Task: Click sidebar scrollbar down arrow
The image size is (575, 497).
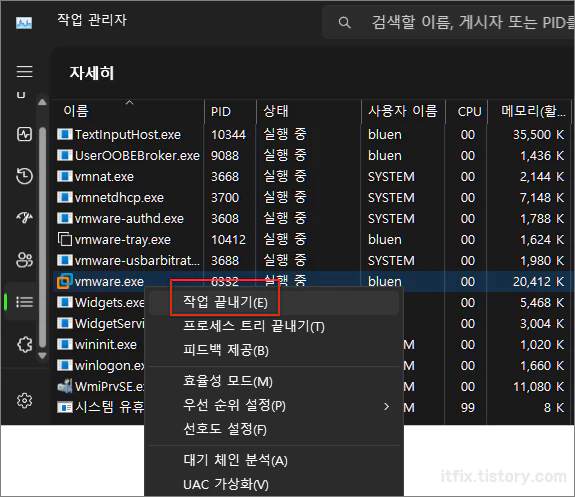Action: click(42, 355)
